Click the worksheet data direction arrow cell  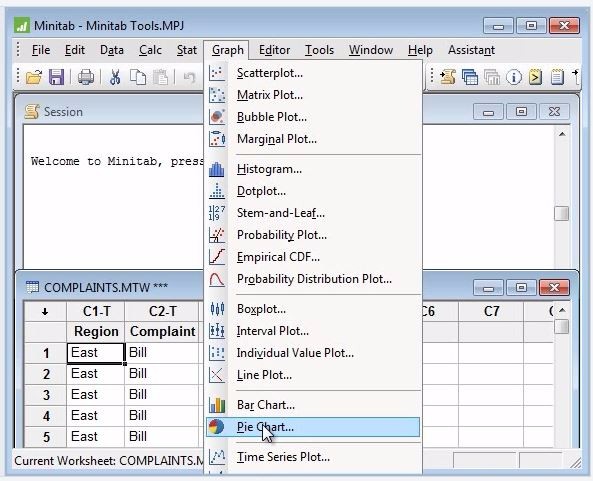tap(45, 312)
